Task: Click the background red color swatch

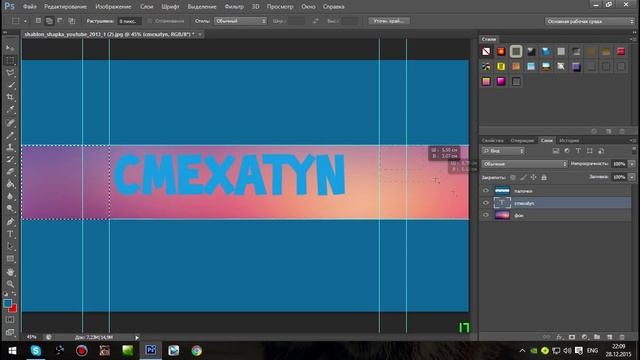Action: [x=13, y=308]
